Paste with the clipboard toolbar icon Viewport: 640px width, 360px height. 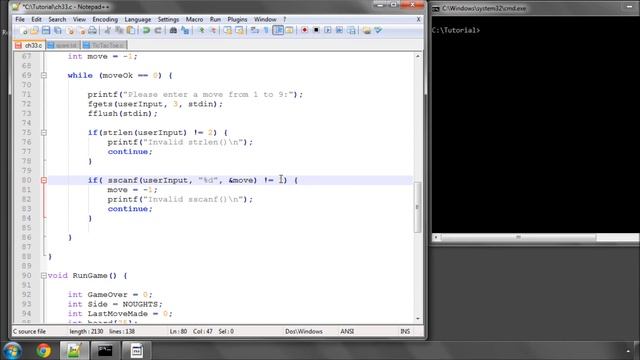131,31
